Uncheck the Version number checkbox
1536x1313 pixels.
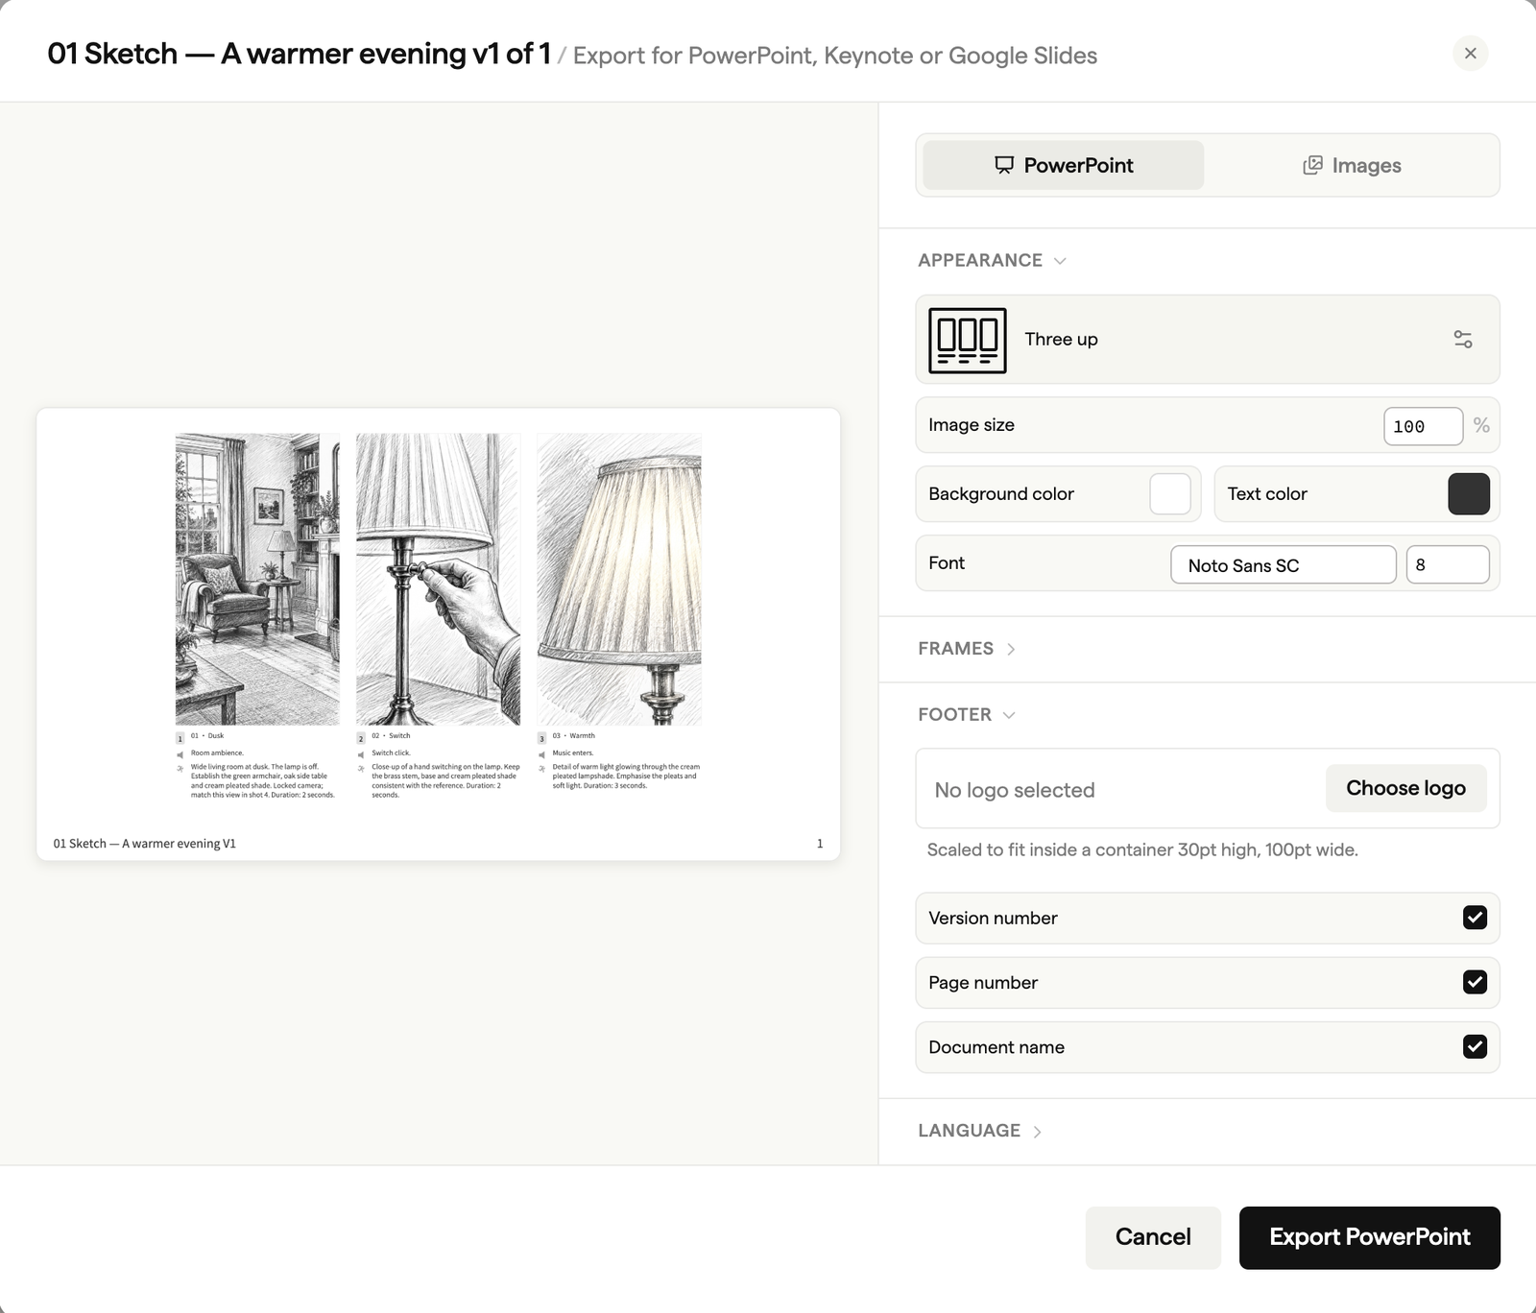[x=1475, y=918]
